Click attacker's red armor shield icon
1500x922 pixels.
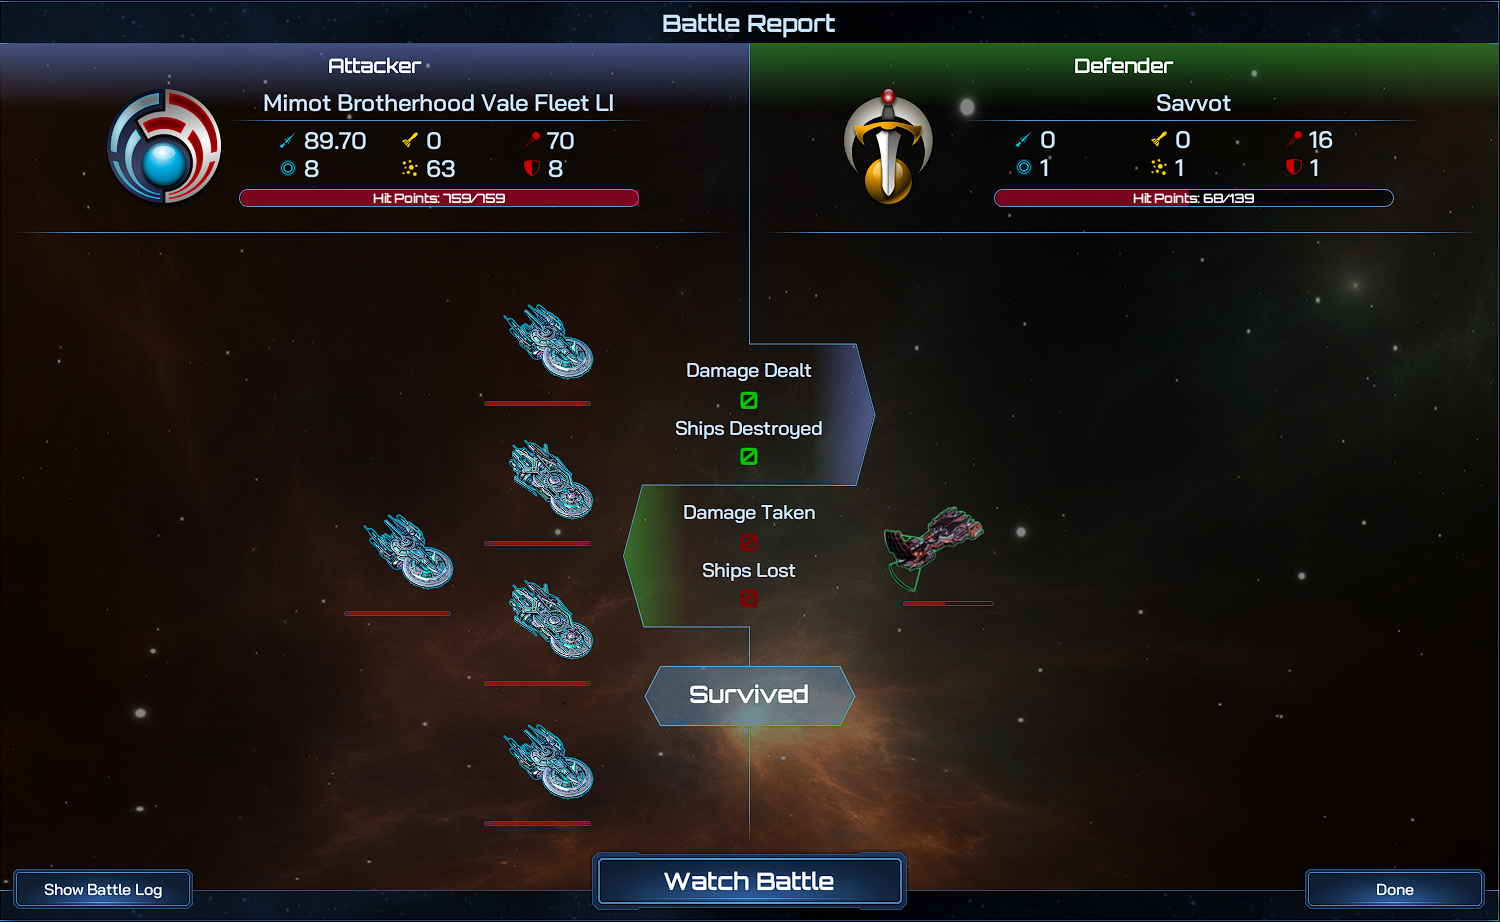(x=532, y=168)
